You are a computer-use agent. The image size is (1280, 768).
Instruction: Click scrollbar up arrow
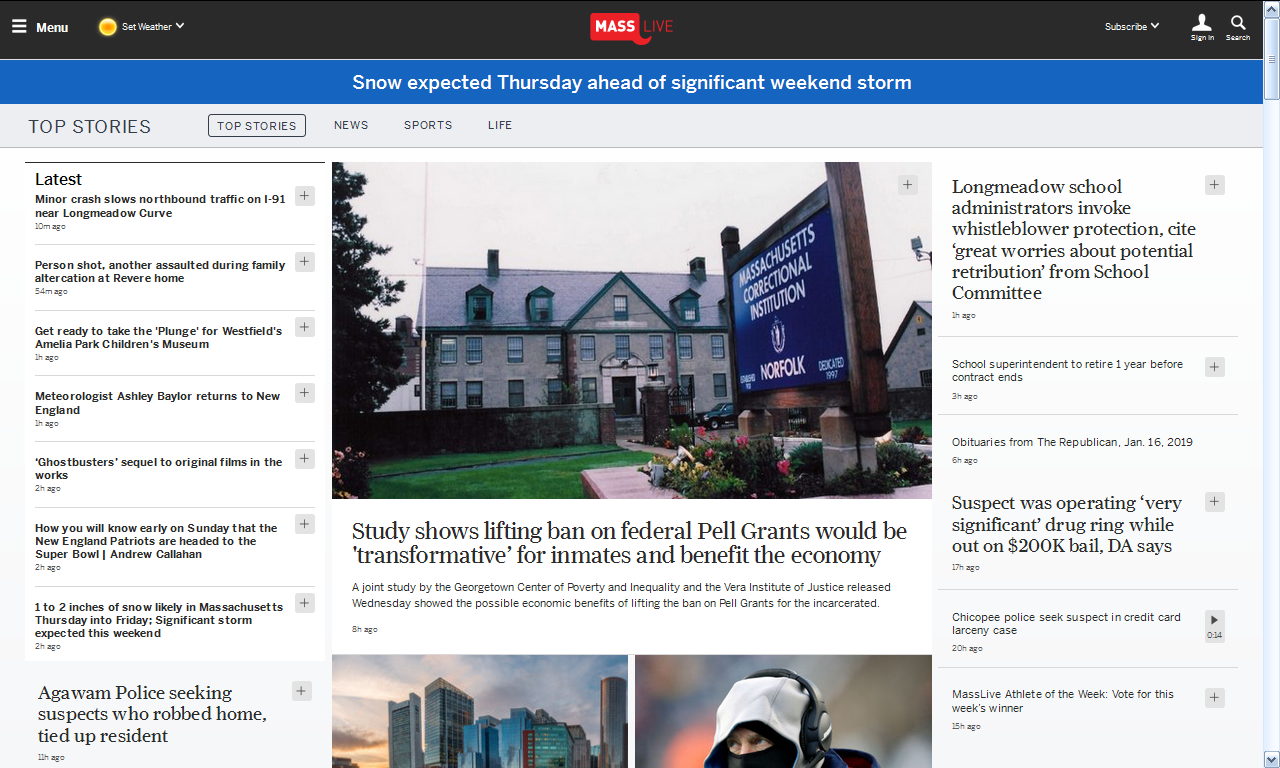click(1271, 8)
